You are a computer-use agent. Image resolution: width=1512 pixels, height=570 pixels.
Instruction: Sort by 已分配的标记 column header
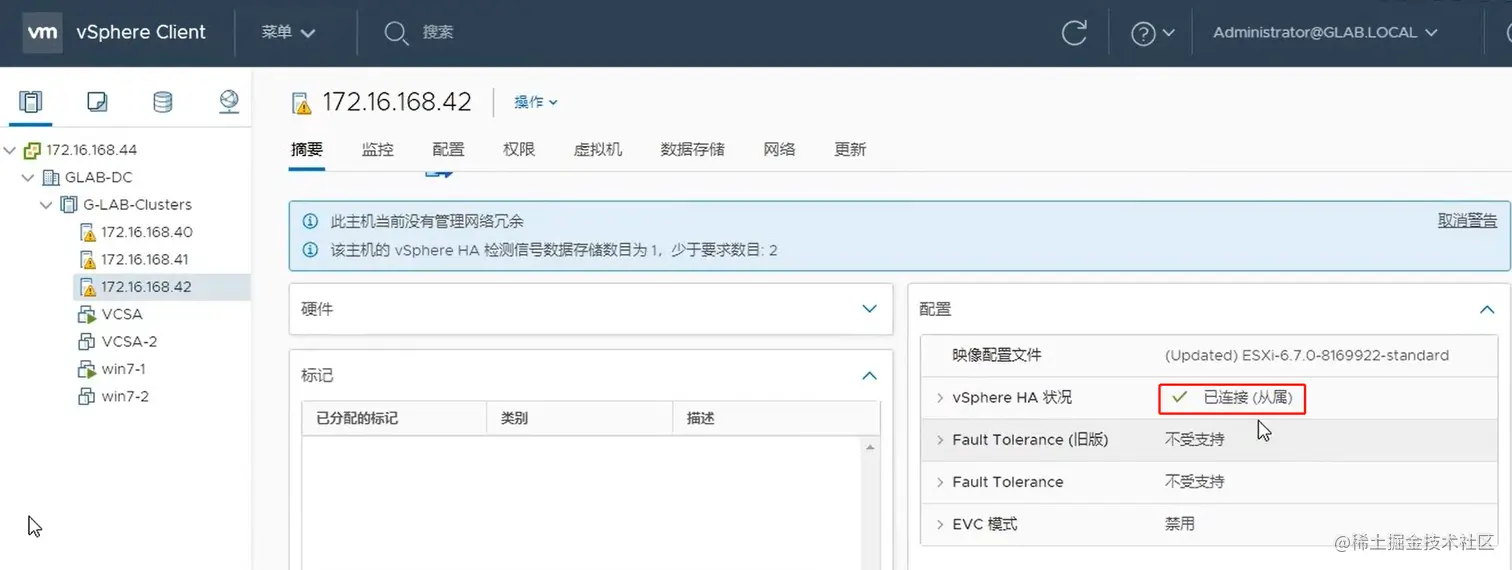pyautogui.click(x=394, y=418)
